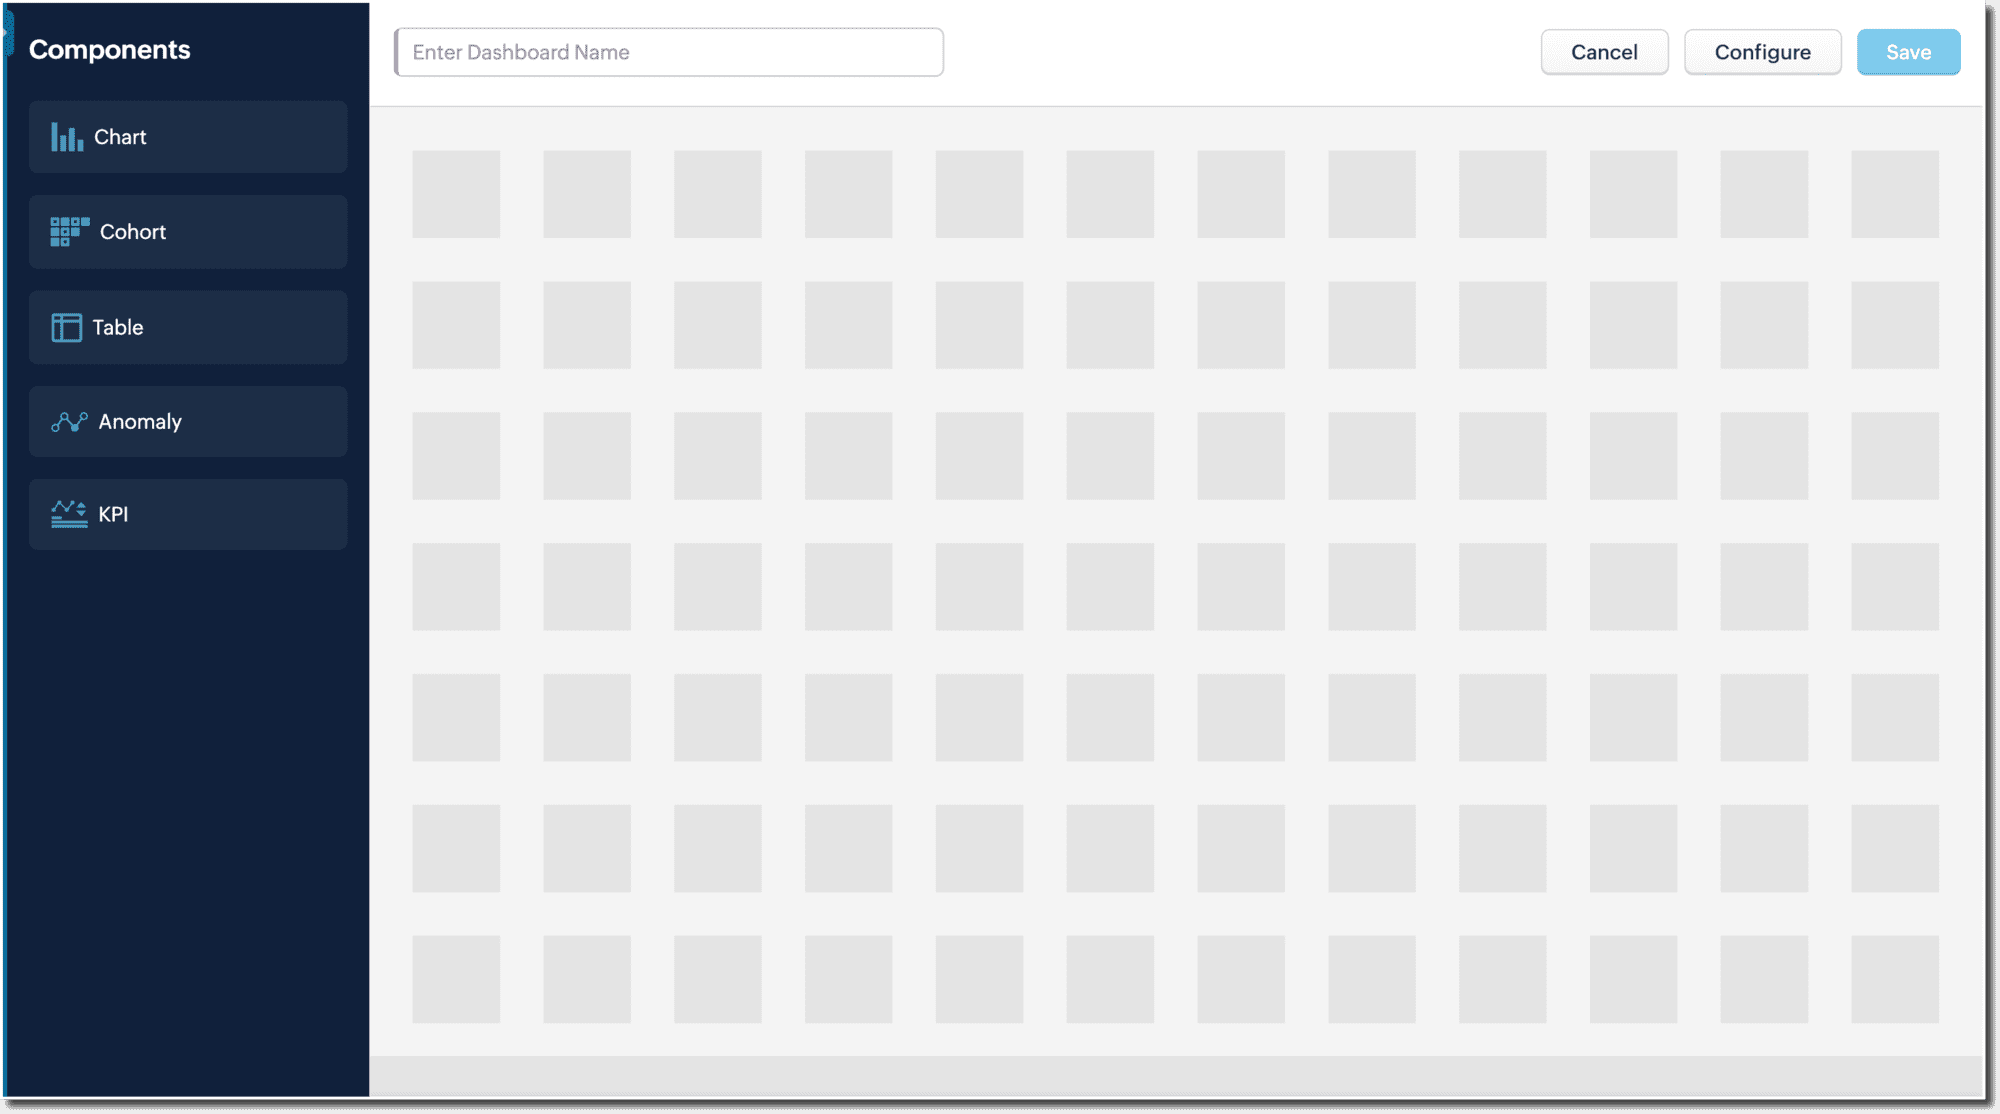Save the dashboard

click(1908, 52)
